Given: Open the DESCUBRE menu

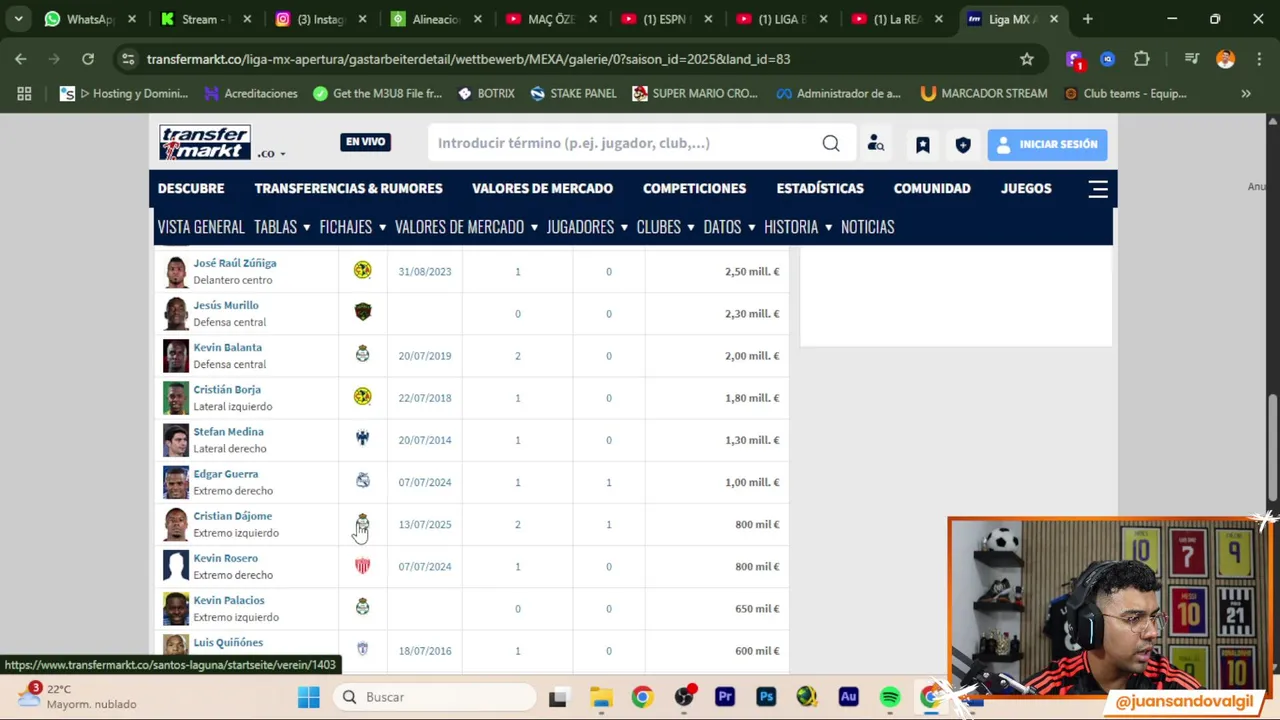Looking at the screenshot, I should [191, 188].
